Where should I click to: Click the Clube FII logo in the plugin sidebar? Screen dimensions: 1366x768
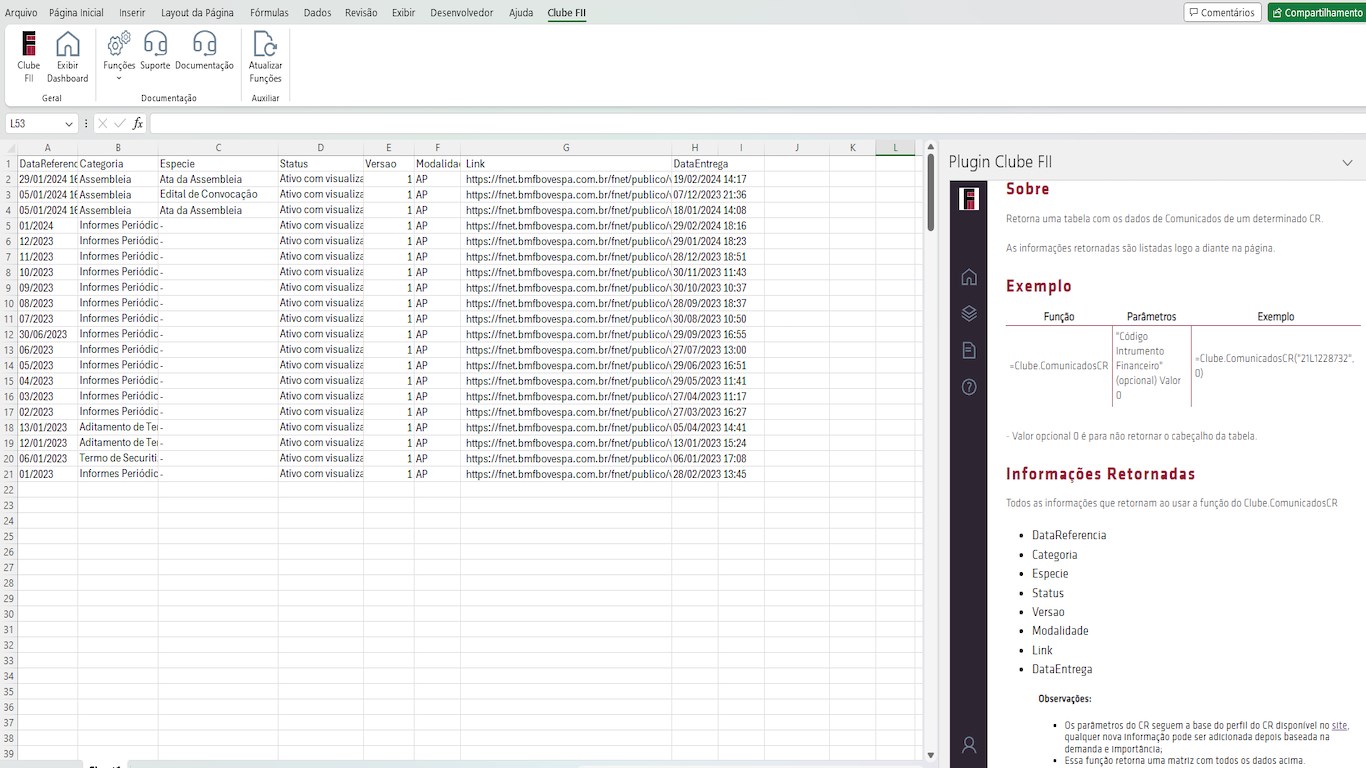tap(968, 198)
